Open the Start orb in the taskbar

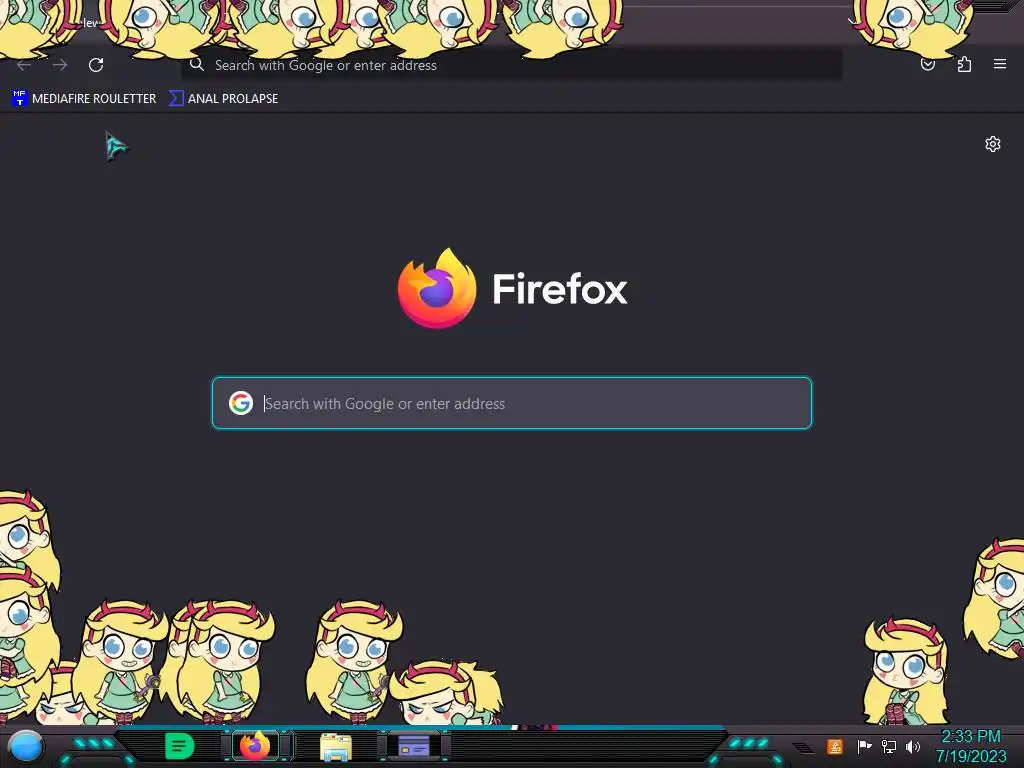(x=25, y=746)
